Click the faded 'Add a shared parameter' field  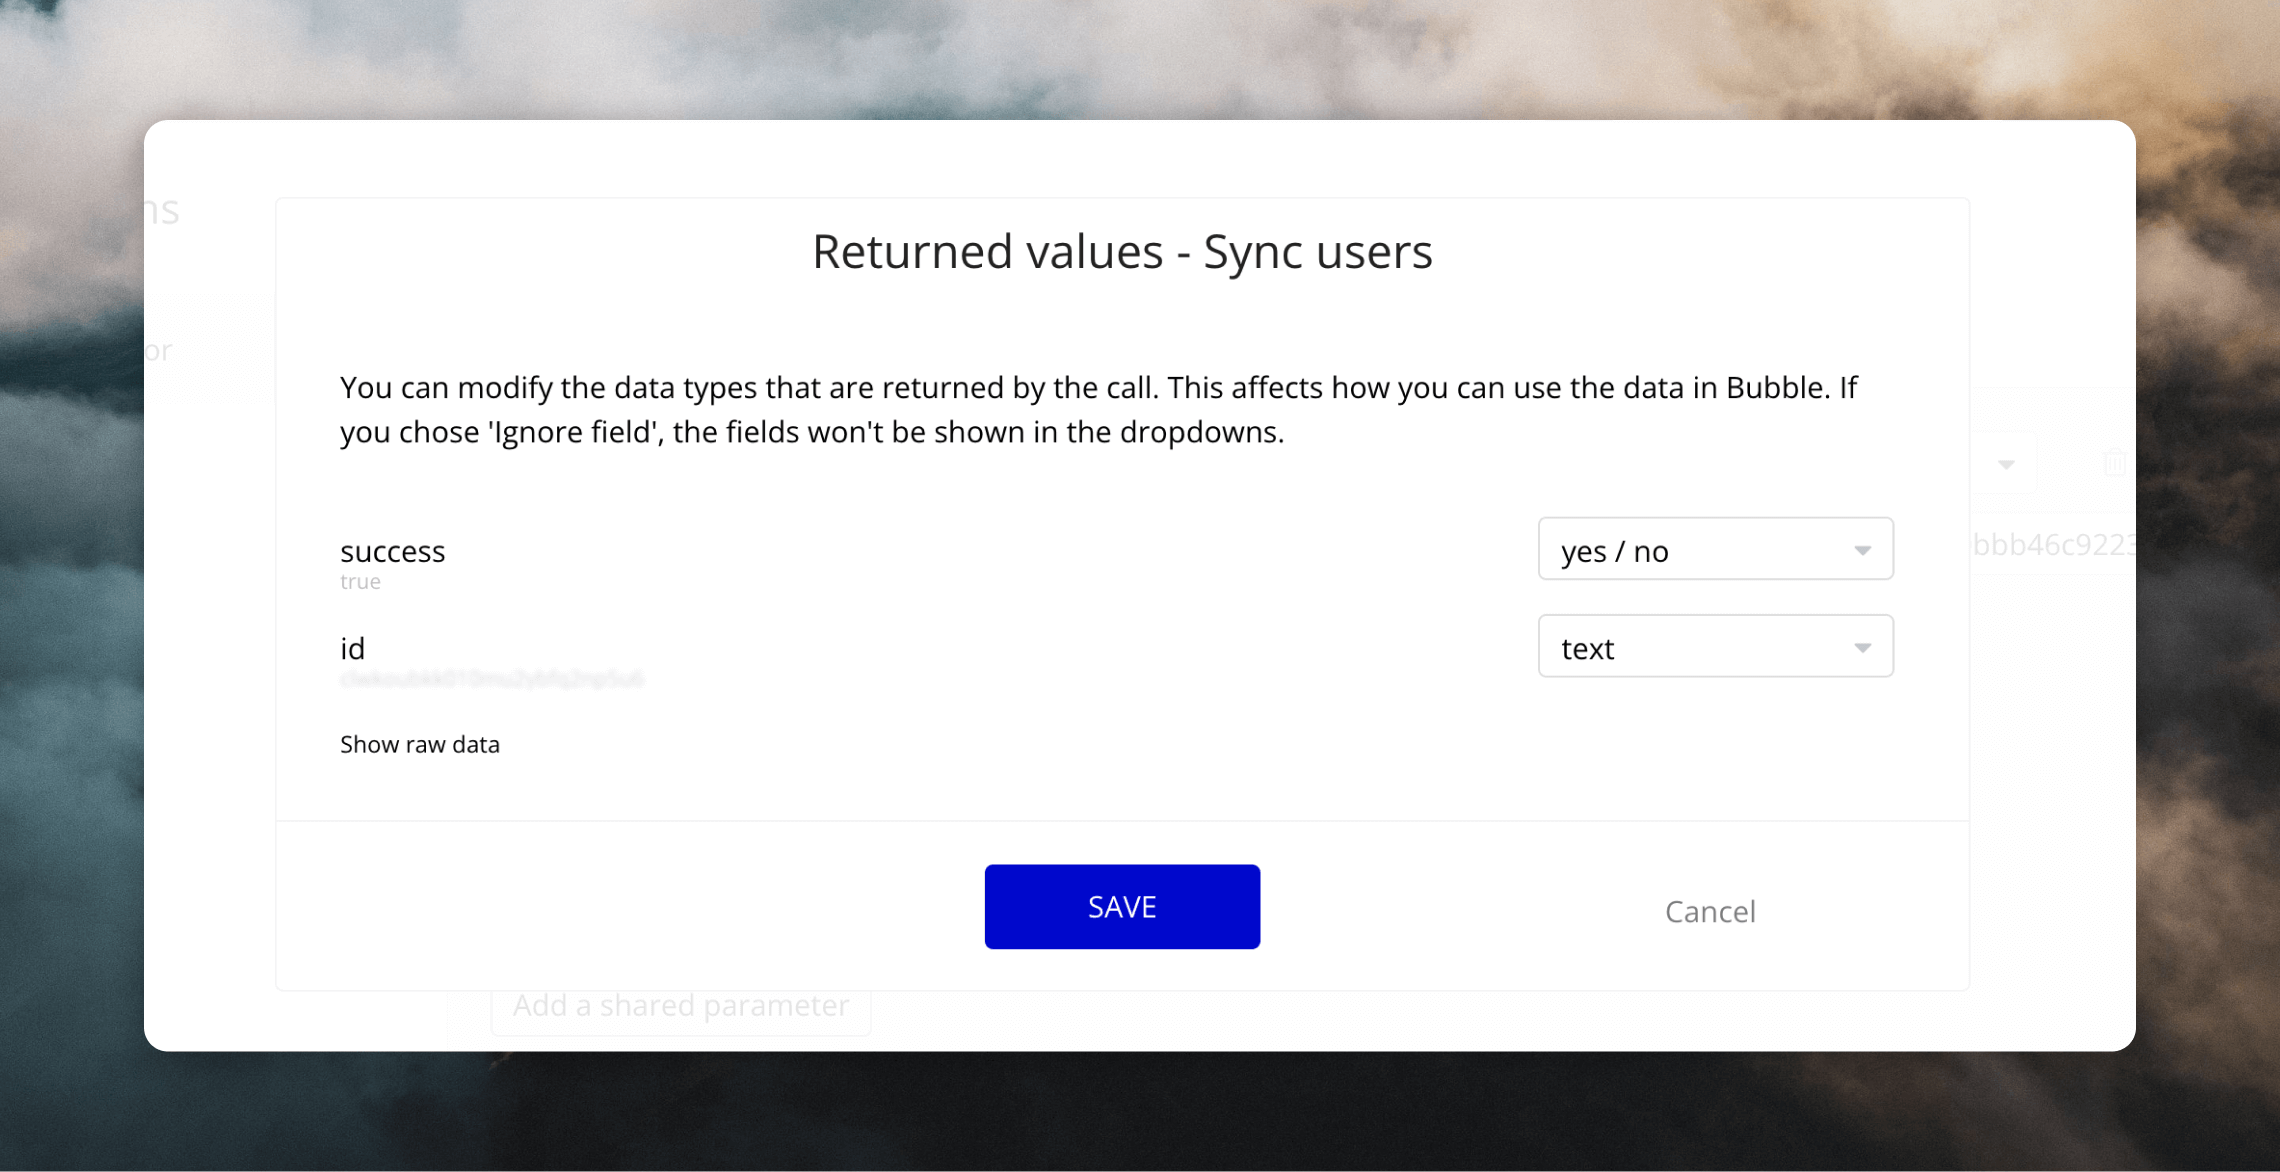(681, 1006)
